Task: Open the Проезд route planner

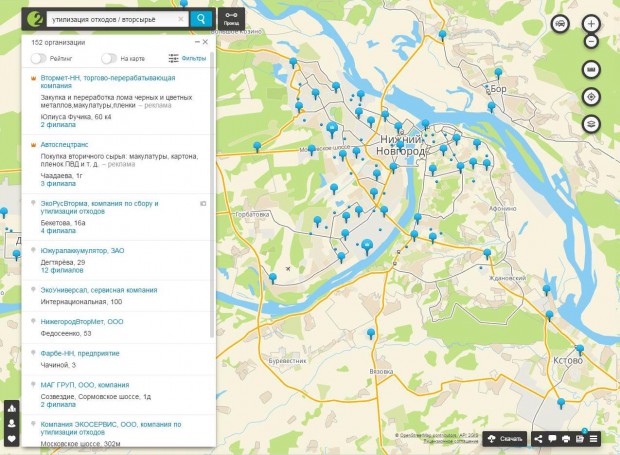Action: (x=231, y=19)
